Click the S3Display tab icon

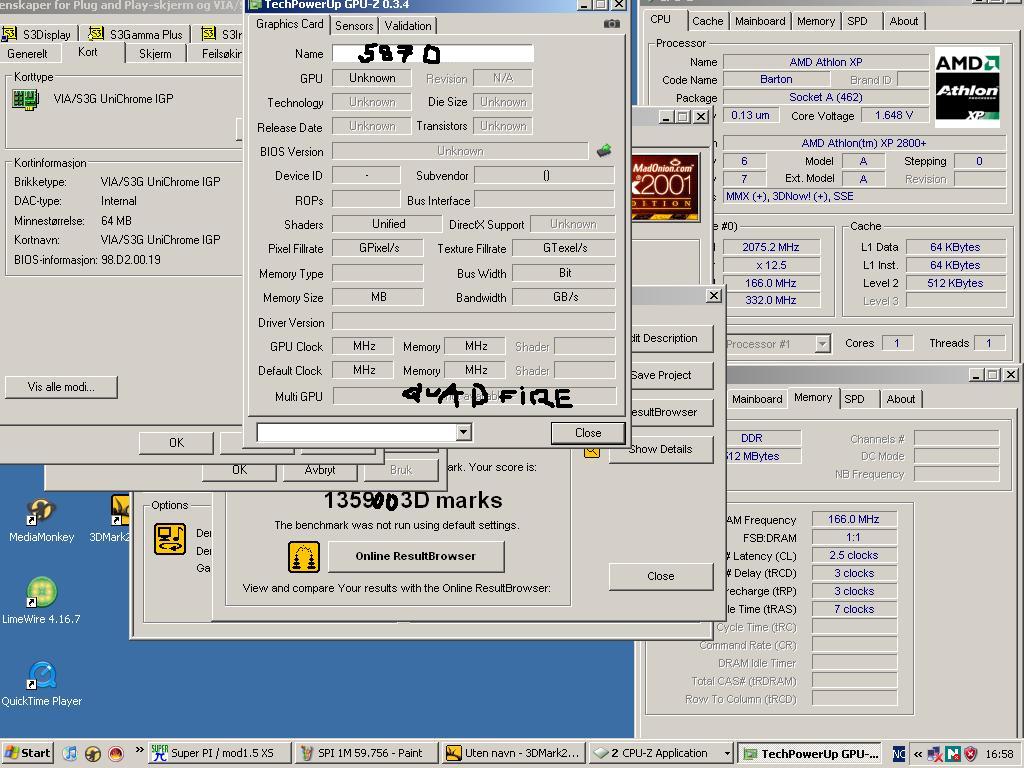(10, 33)
